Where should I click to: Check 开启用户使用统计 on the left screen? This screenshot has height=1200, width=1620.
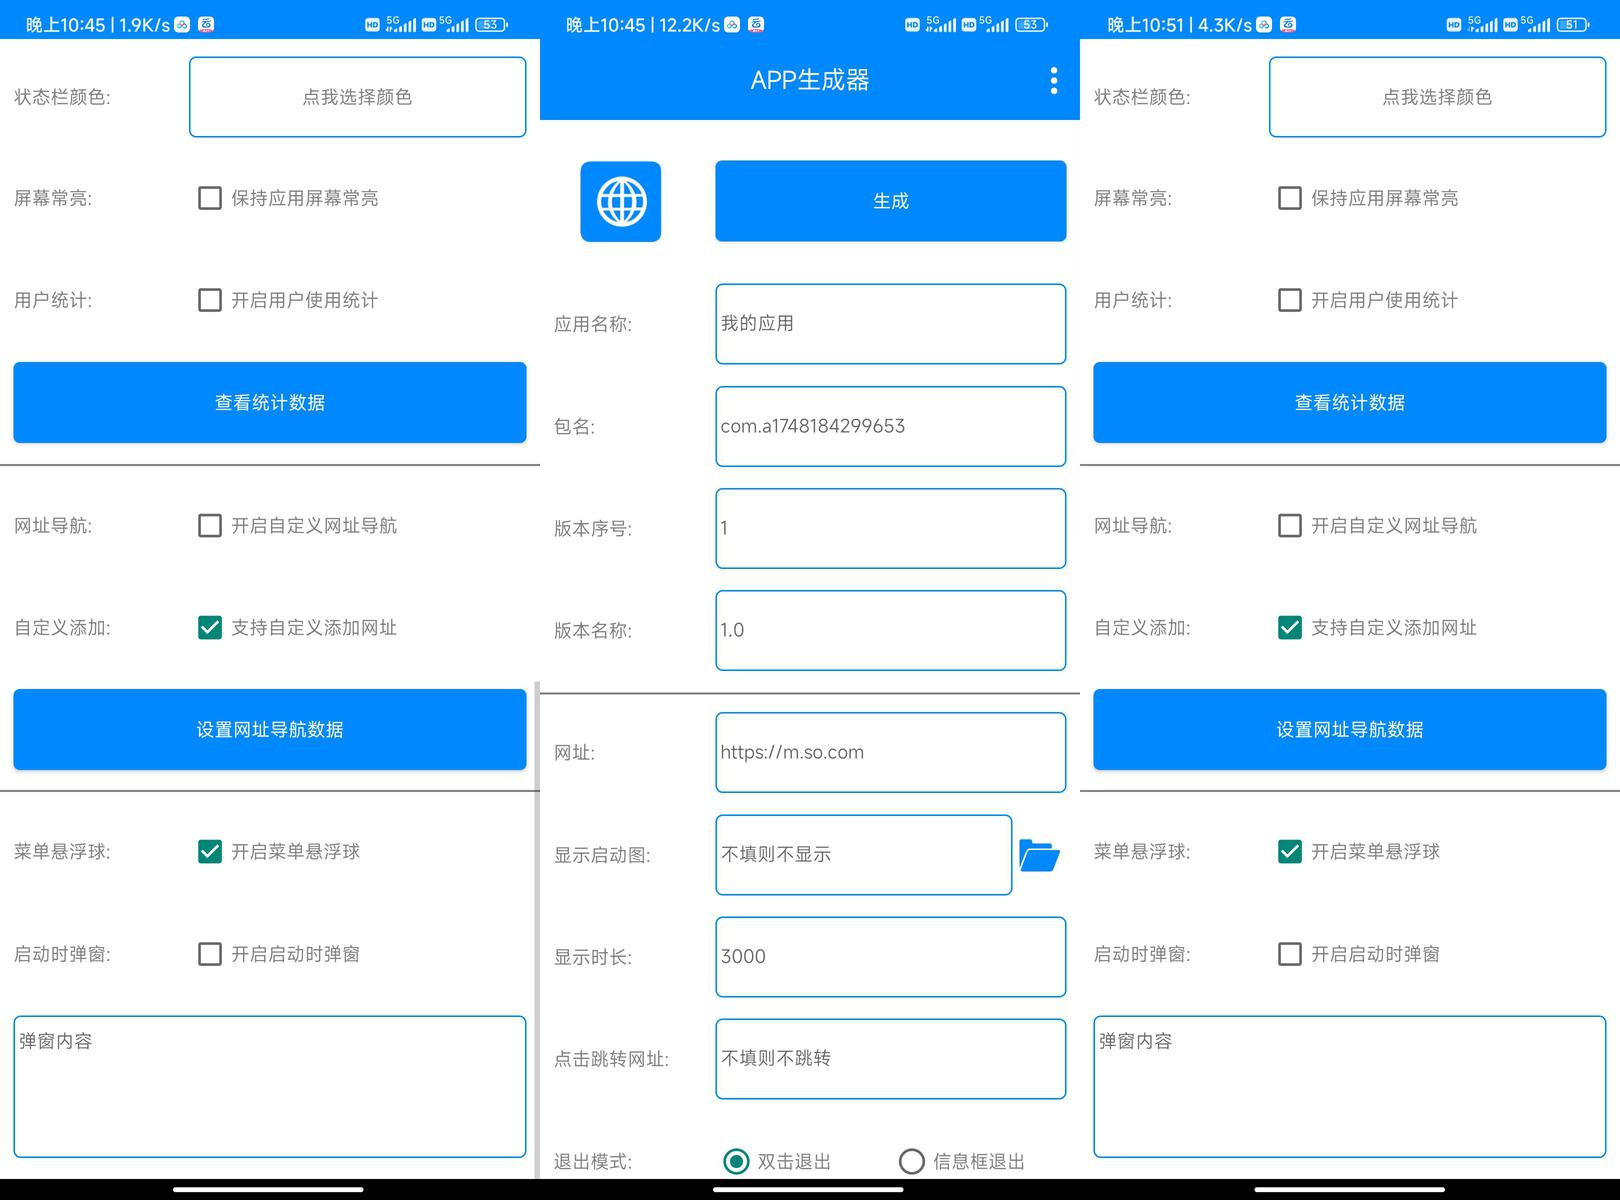210,300
